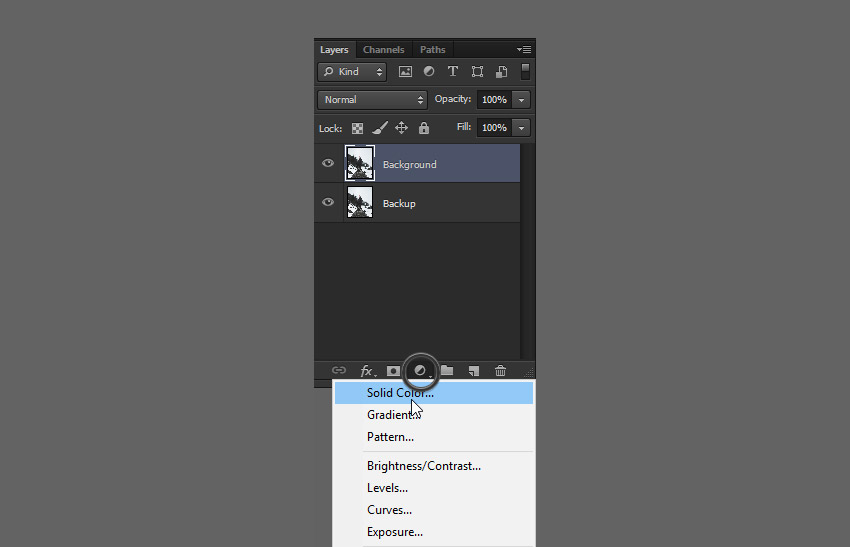Choose Pattern from the menu
Screen dimensions: 850x547
click(x=434, y=437)
